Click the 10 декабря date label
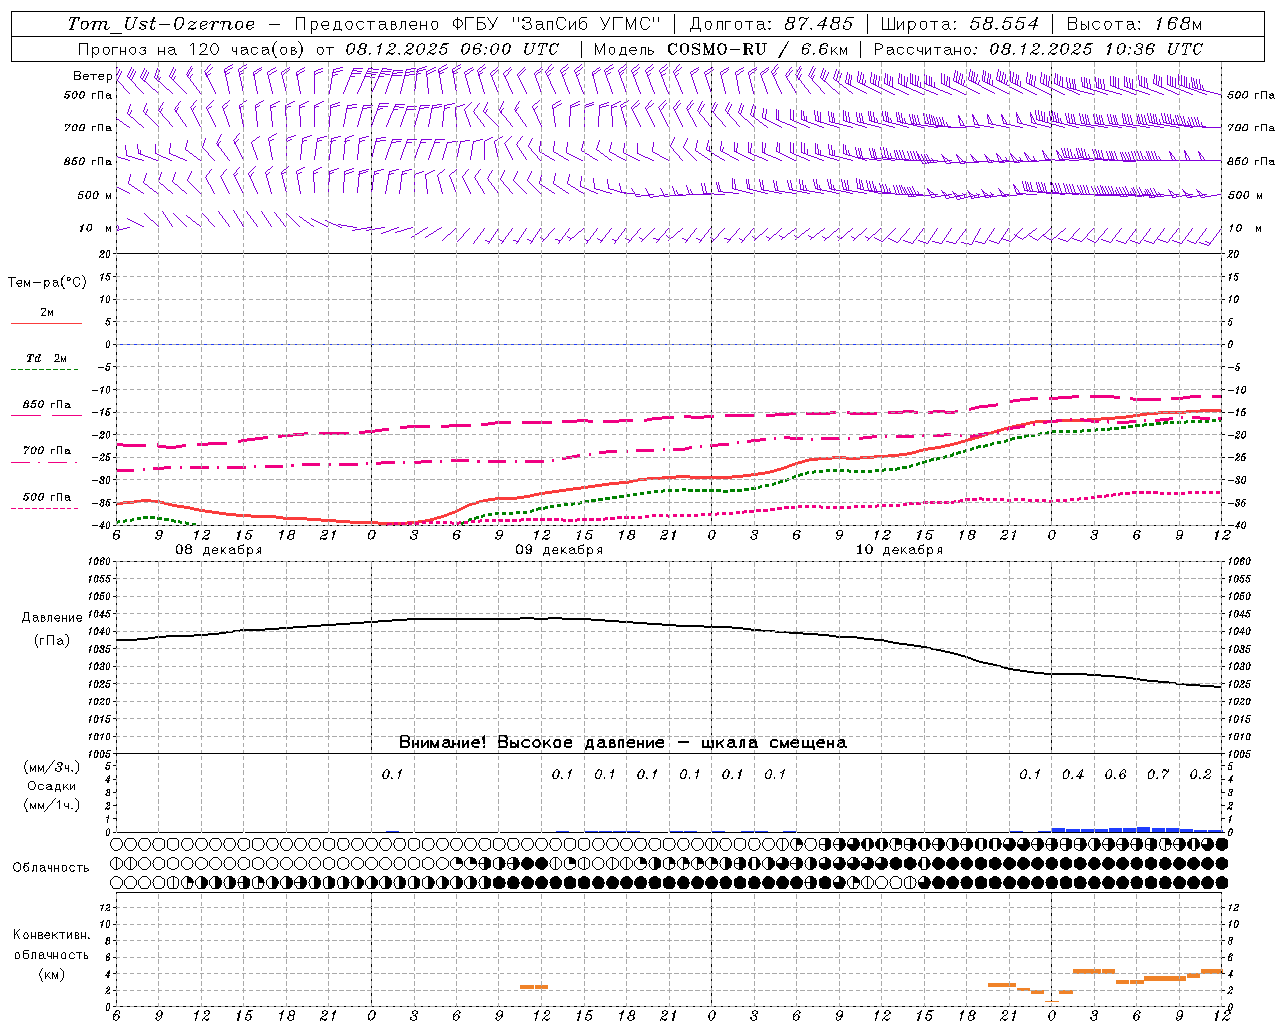Viewport: 1280px width, 1024px height. [899, 550]
